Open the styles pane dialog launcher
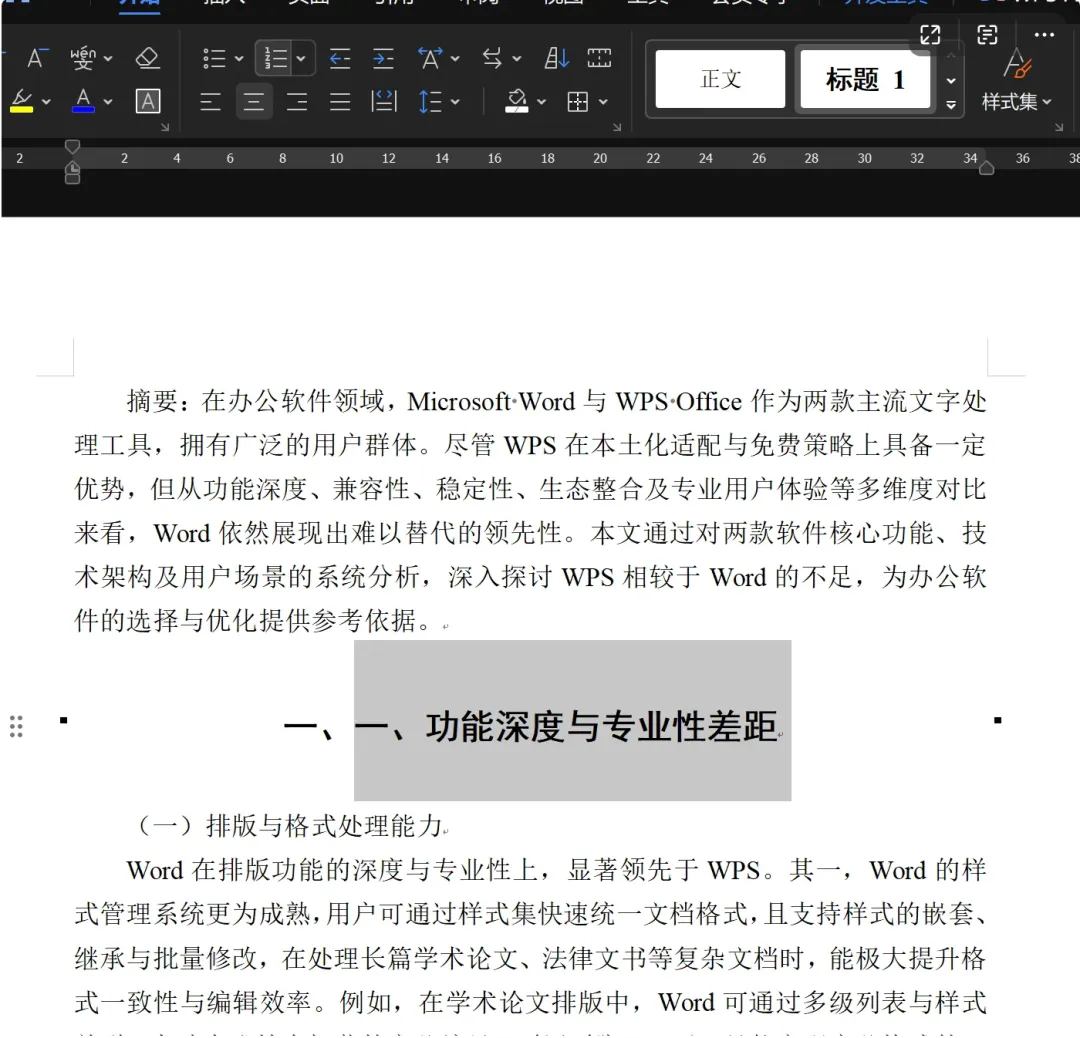 coord(1059,127)
